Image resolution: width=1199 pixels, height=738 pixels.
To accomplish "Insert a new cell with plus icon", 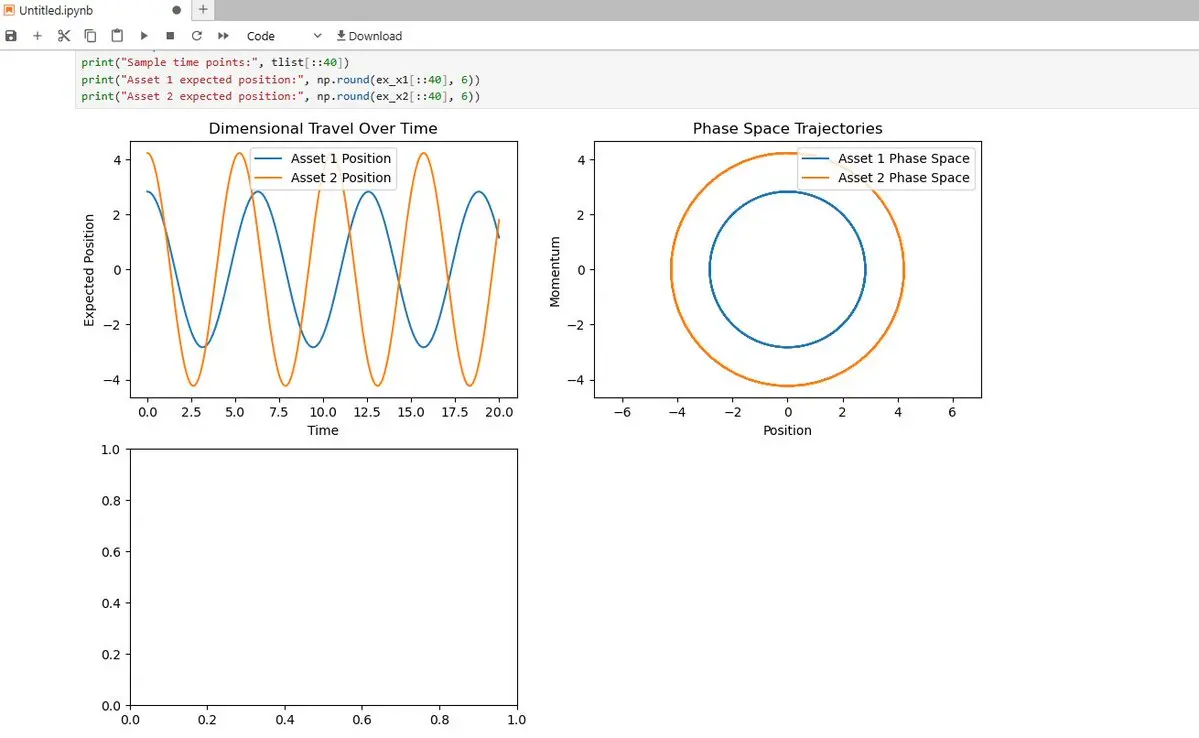I will [x=37, y=36].
